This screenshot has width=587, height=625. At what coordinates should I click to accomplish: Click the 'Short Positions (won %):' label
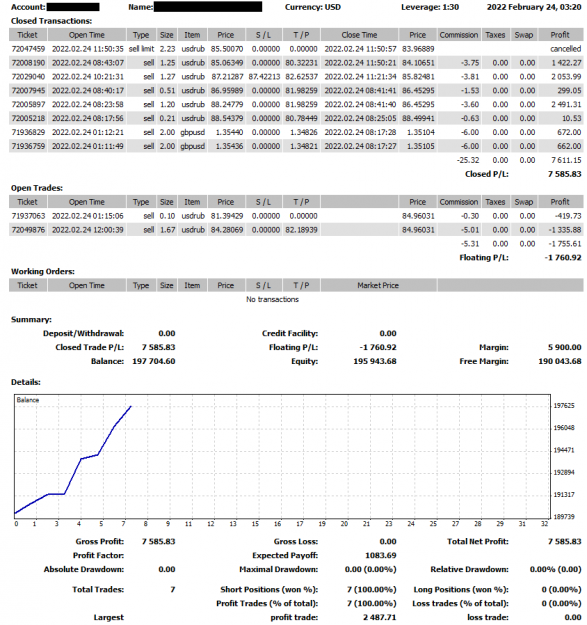click(269, 590)
